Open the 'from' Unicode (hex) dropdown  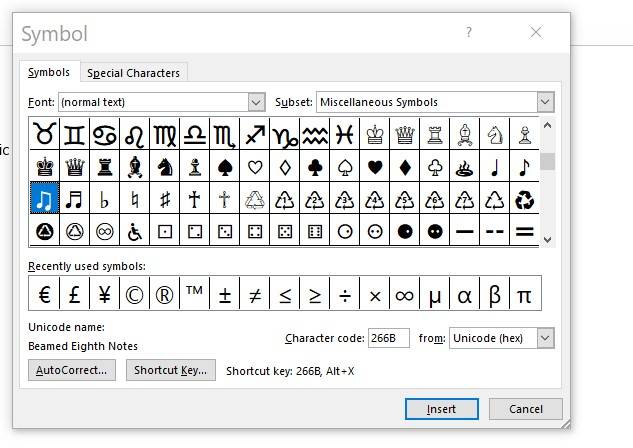[545, 338]
